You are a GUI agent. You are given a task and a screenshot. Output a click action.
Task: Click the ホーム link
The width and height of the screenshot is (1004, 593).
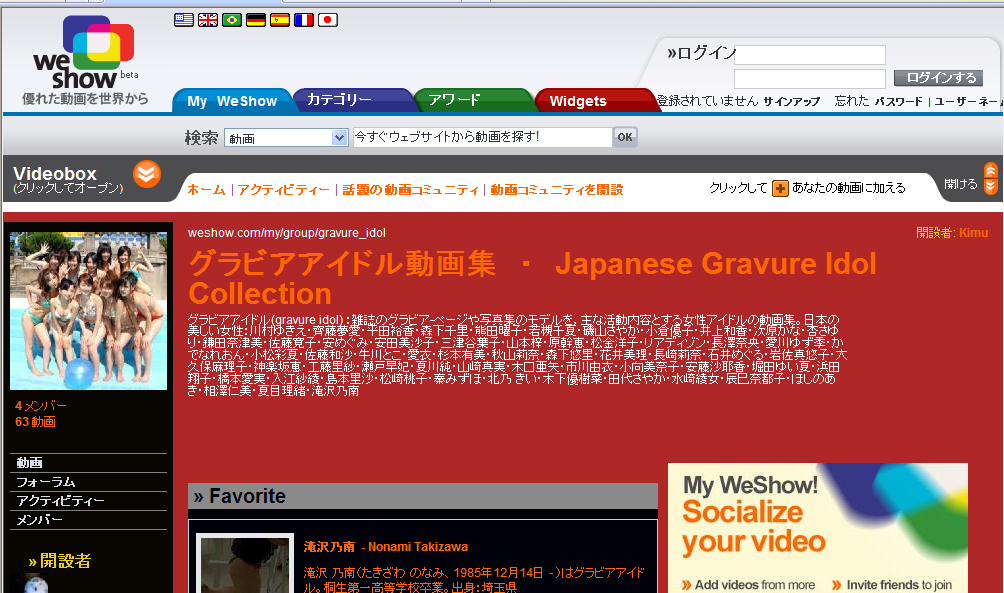point(206,190)
